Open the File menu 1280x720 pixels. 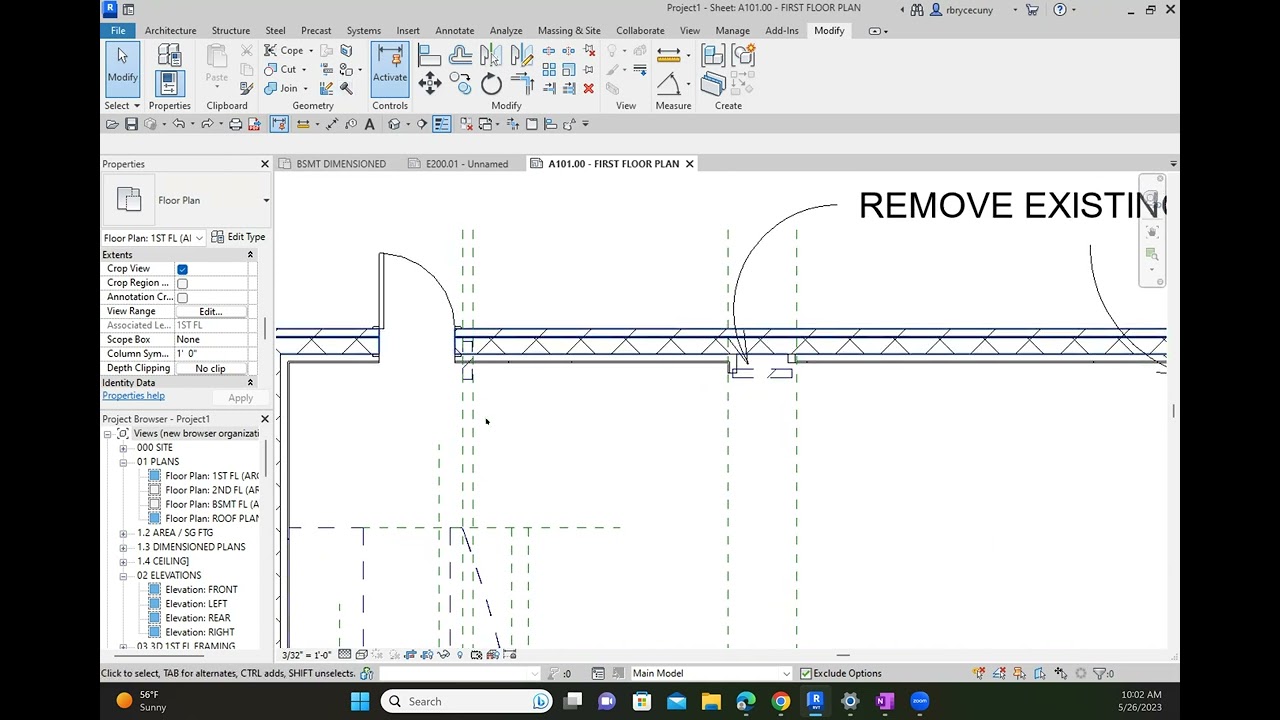click(x=118, y=31)
